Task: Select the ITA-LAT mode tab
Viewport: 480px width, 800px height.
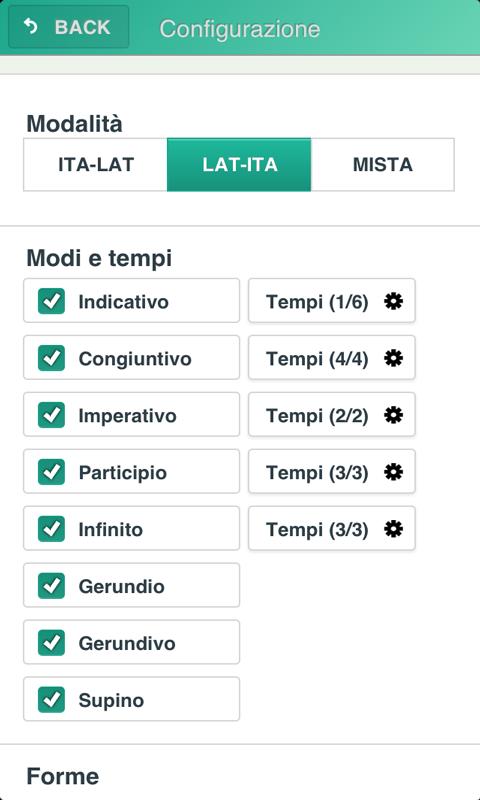Action: coord(95,165)
